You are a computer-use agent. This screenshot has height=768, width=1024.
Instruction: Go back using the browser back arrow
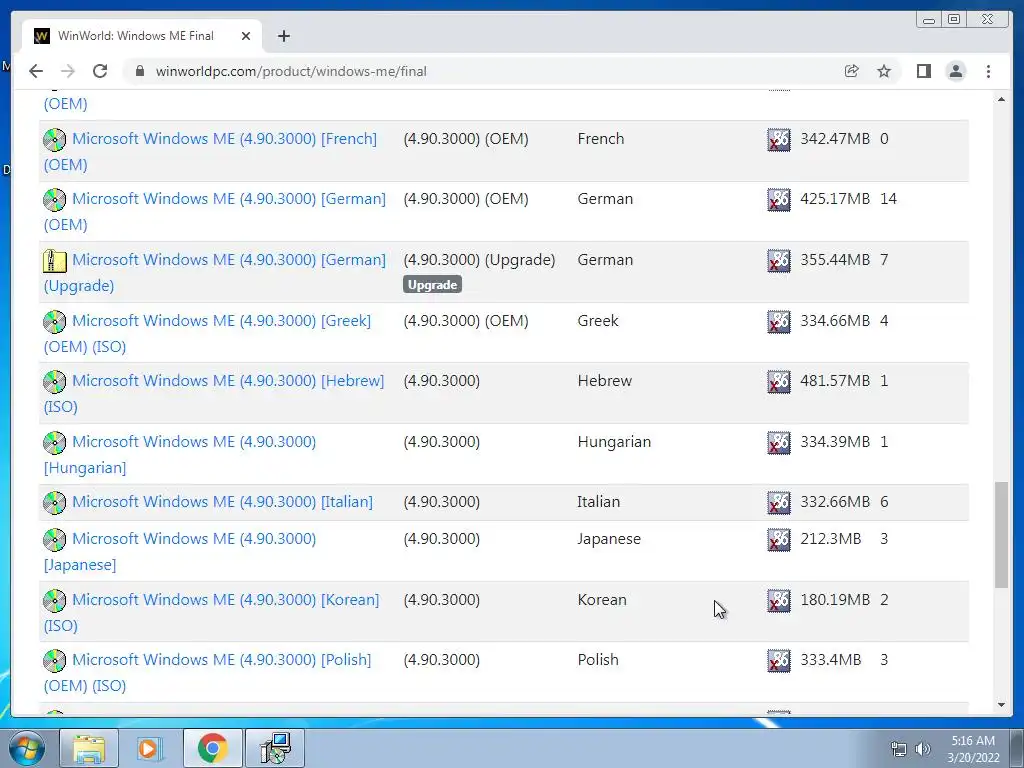pos(36,71)
